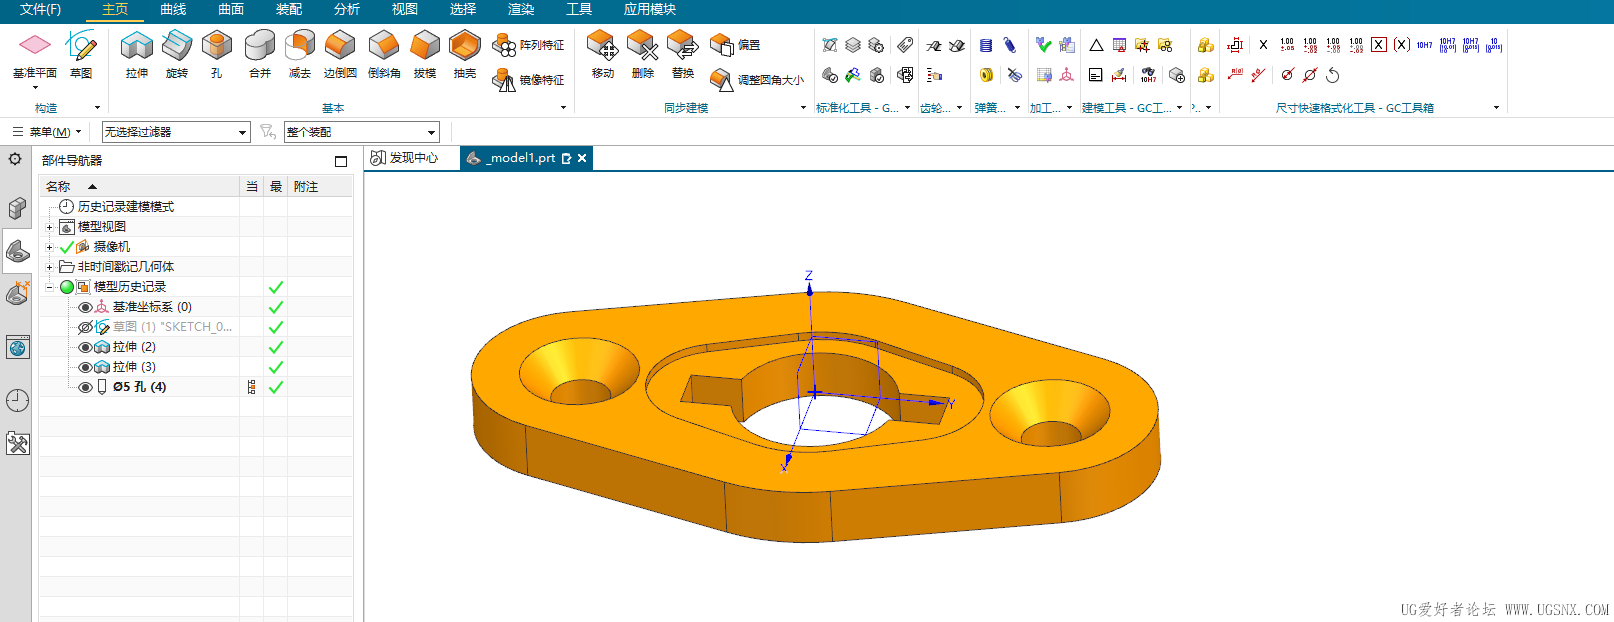The width and height of the screenshot is (1614, 622).
Task: Sort navigator by 名称 column header
Action: tap(139, 187)
